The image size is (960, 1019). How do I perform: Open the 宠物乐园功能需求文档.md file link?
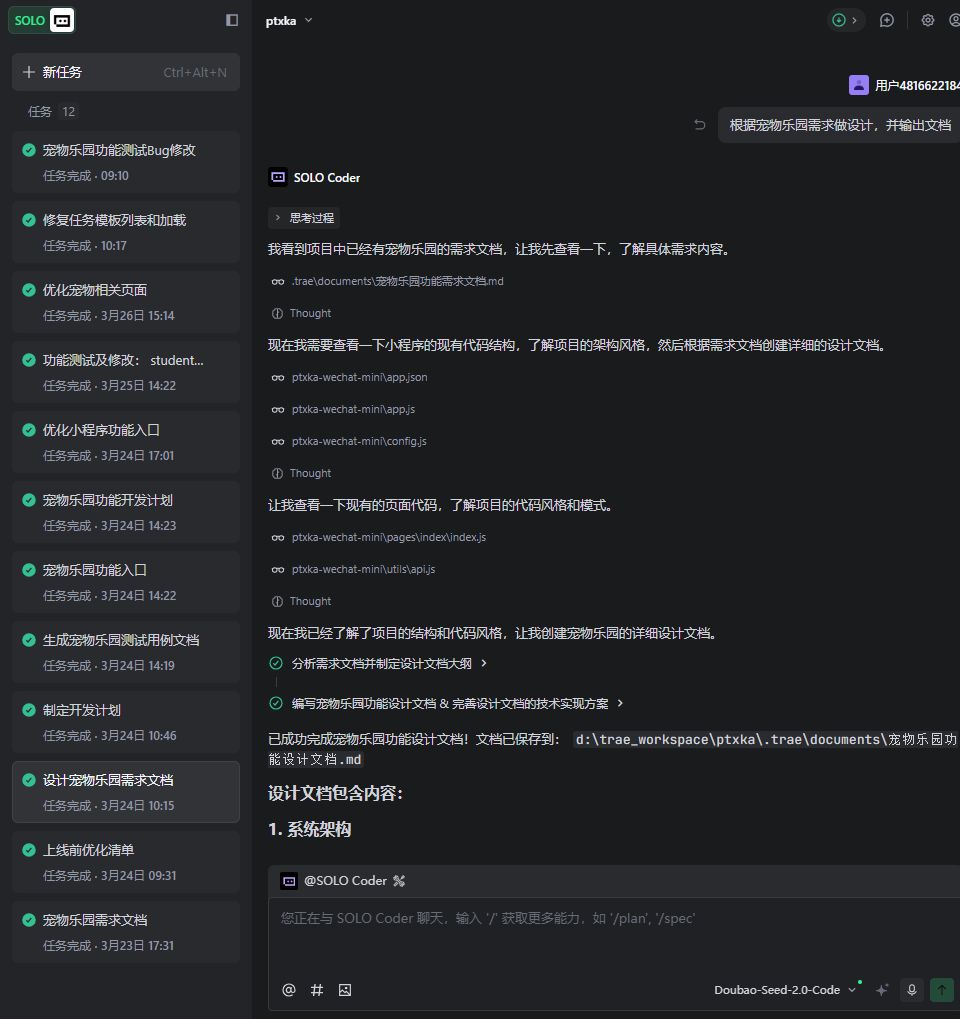click(x=397, y=281)
